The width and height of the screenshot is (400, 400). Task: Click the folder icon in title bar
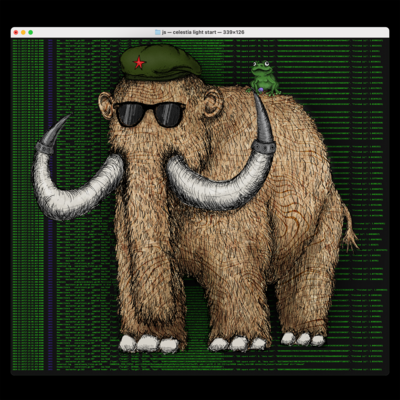(x=158, y=32)
